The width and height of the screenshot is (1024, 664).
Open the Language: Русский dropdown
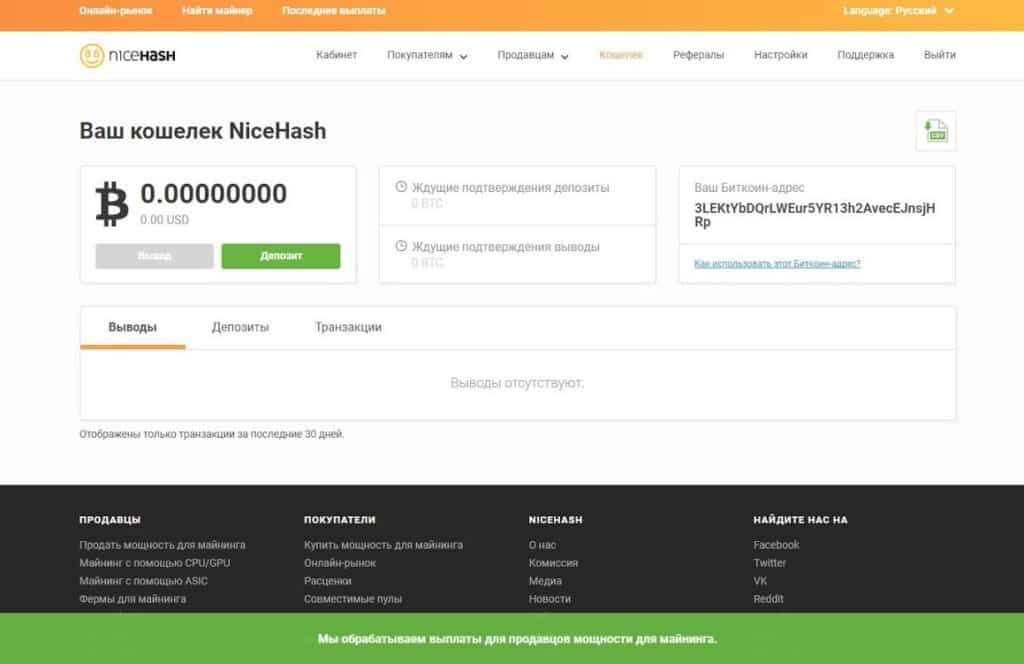[898, 10]
